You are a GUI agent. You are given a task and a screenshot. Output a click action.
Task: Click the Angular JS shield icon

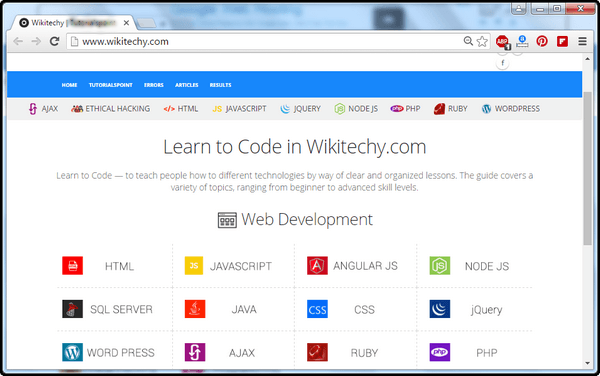[x=317, y=265]
